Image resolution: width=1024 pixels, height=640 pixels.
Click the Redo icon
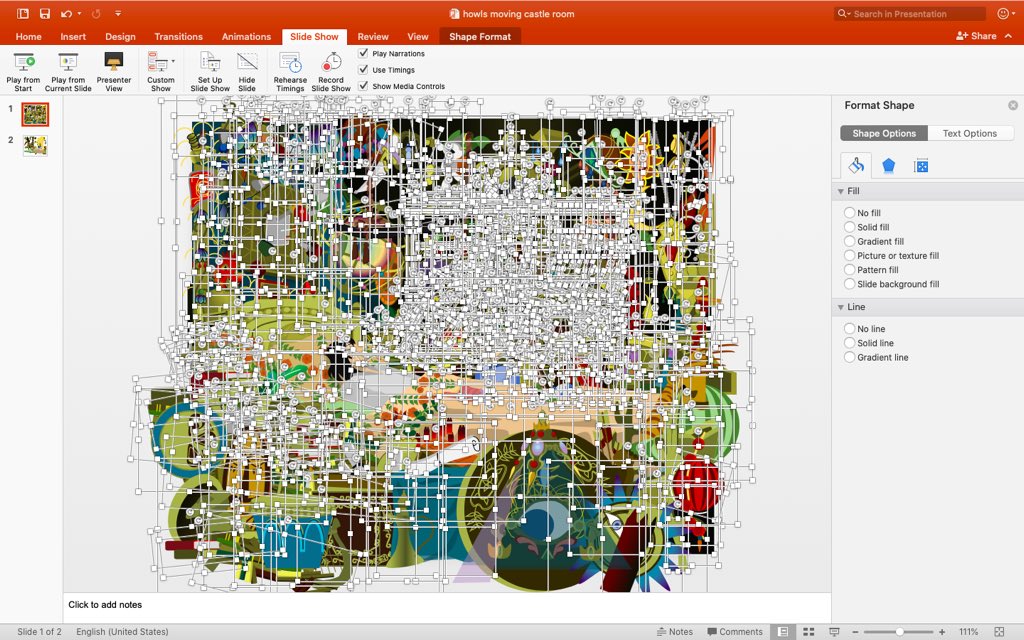[96, 13]
